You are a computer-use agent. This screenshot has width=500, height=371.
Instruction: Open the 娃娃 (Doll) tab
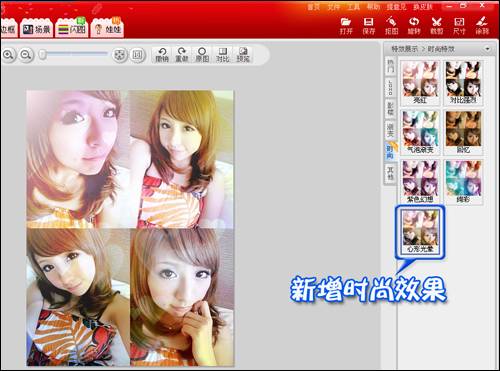point(107,29)
